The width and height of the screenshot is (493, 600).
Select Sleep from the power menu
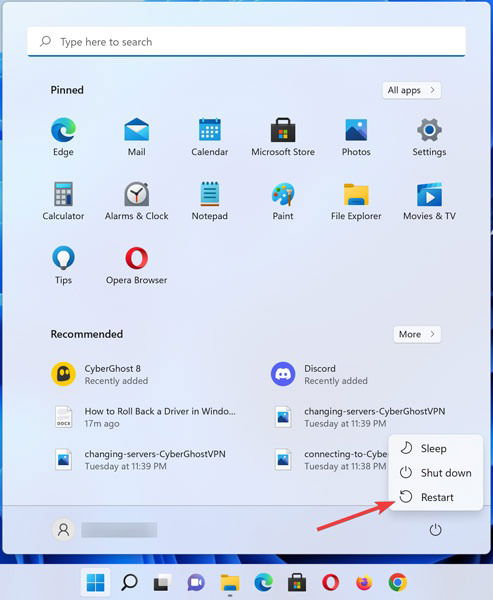pyautogui.click(x=436, y=448)
